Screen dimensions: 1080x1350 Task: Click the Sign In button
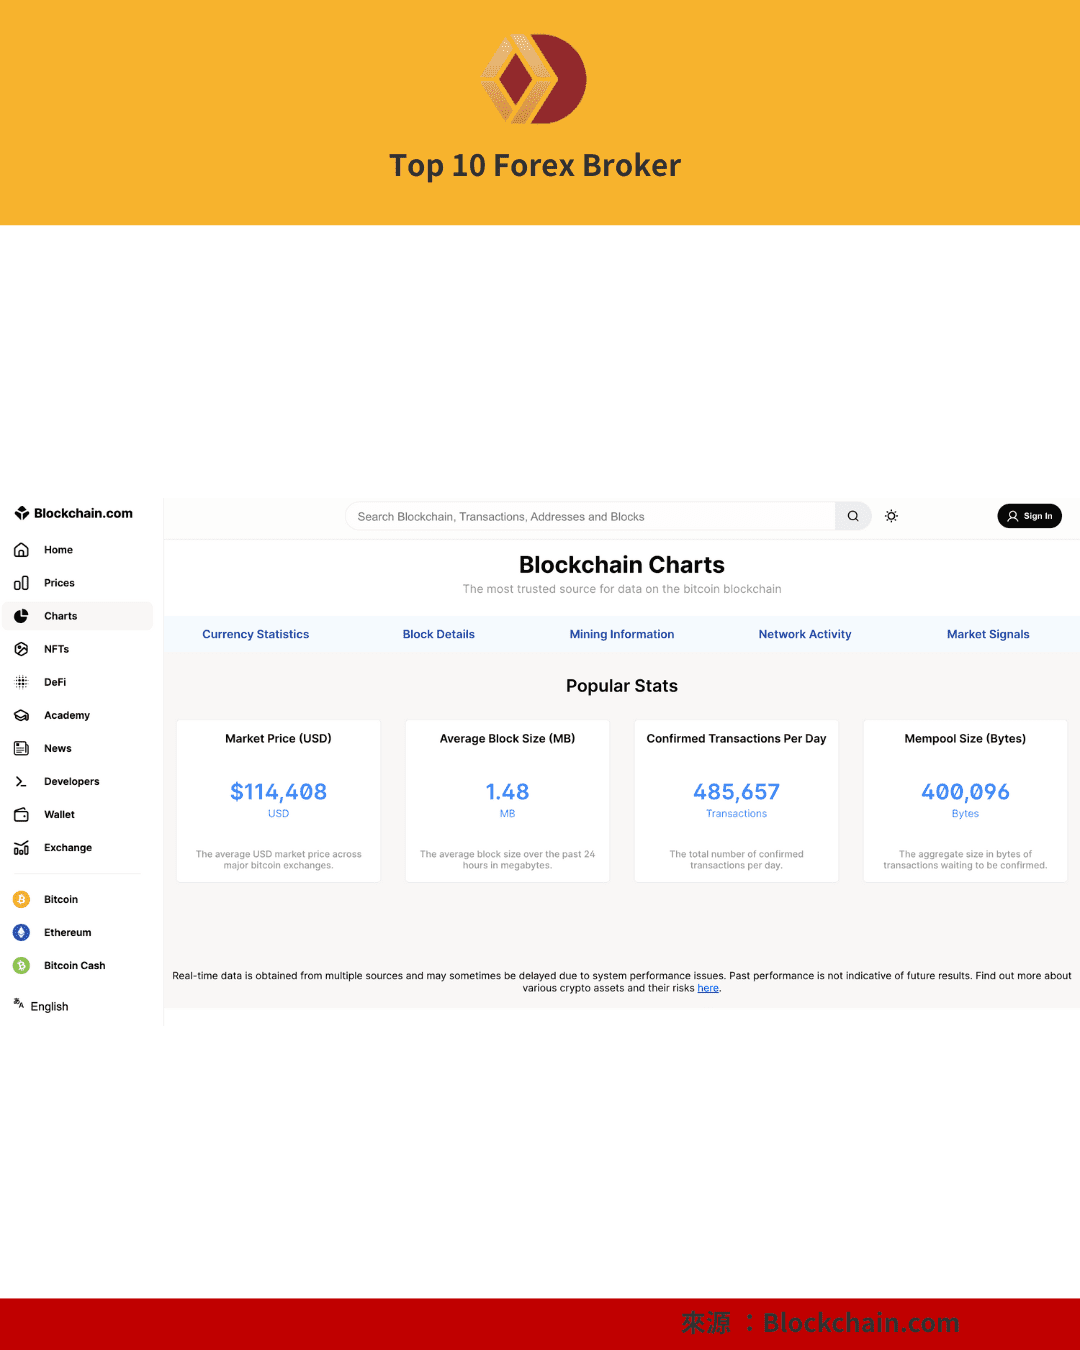click(1029, 516)
